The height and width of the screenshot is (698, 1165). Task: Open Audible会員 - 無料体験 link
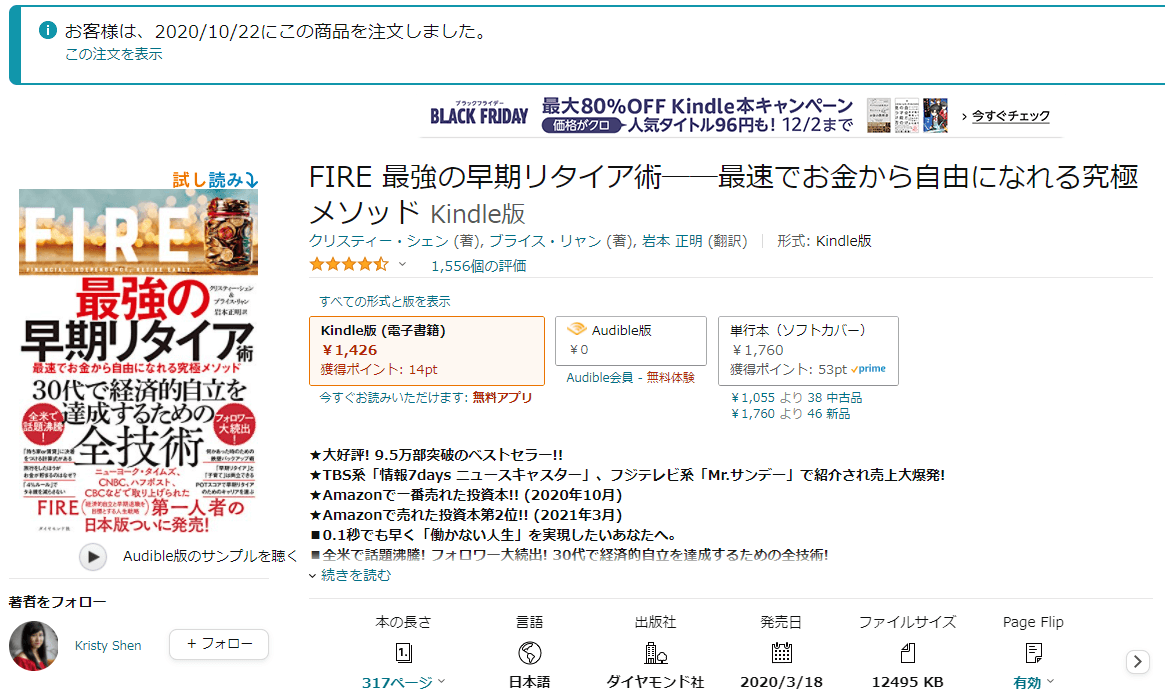pyautogui.click(x=630, y=378)
